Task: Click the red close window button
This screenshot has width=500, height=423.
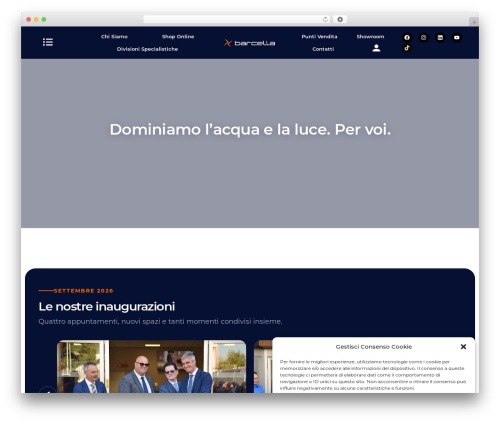Action: [x=29, y=19]
